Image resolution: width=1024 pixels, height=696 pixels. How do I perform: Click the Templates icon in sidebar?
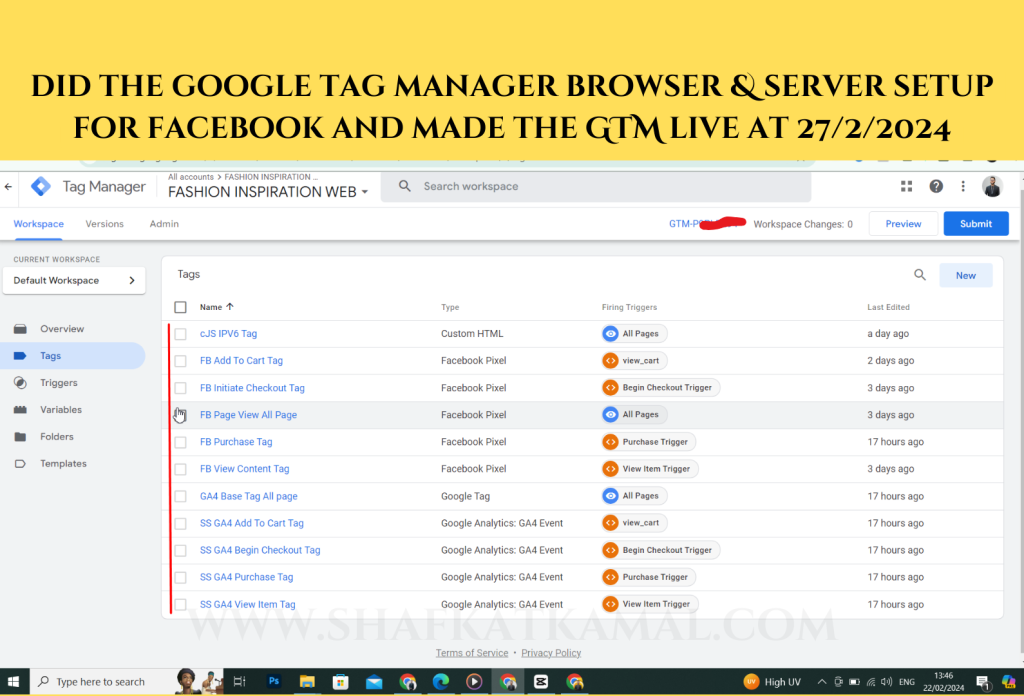pos(20,464)
